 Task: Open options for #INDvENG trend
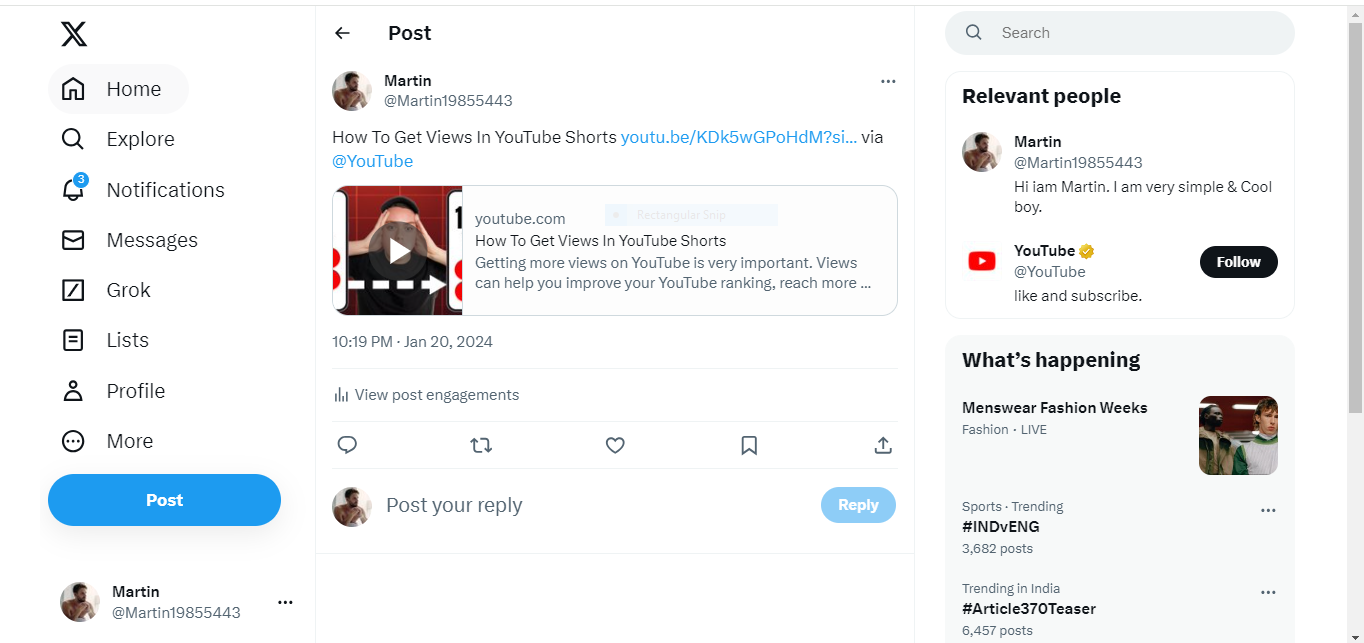coord(1268,510)
